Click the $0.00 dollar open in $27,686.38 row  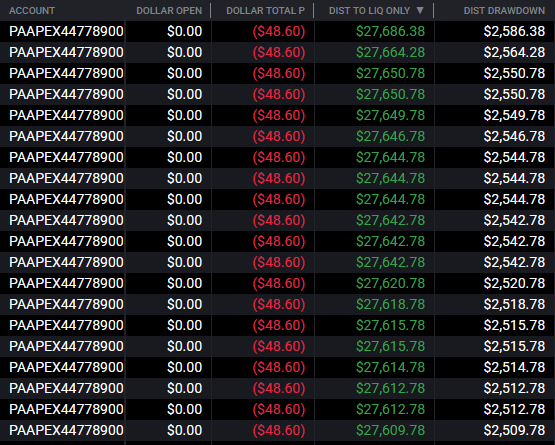click(x=184, y=31)
